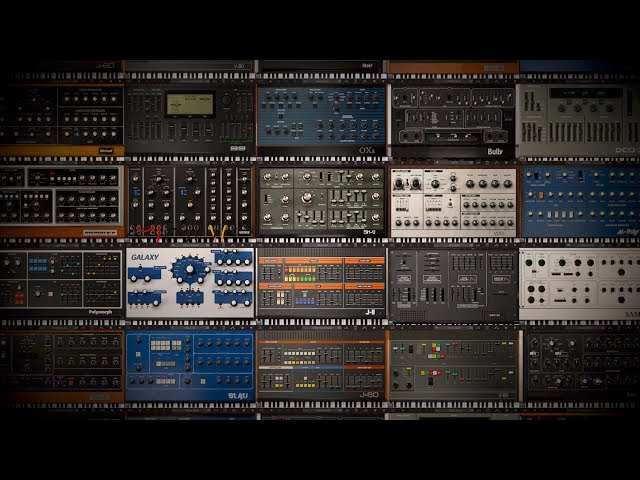Viewport: 640px width, 480px height.
Task: Open the white SAM synth panel
Action: (x=580, y=283)
